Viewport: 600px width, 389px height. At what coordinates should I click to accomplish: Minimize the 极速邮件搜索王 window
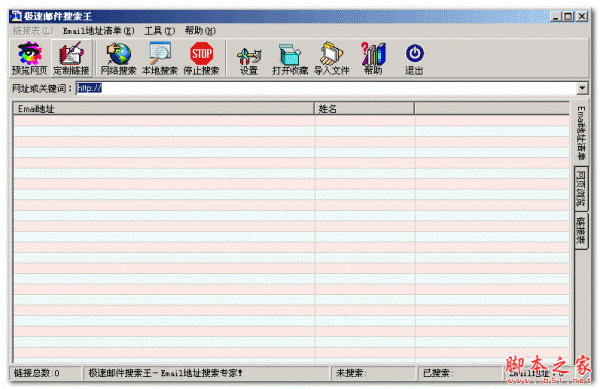(x=556, y=16)
